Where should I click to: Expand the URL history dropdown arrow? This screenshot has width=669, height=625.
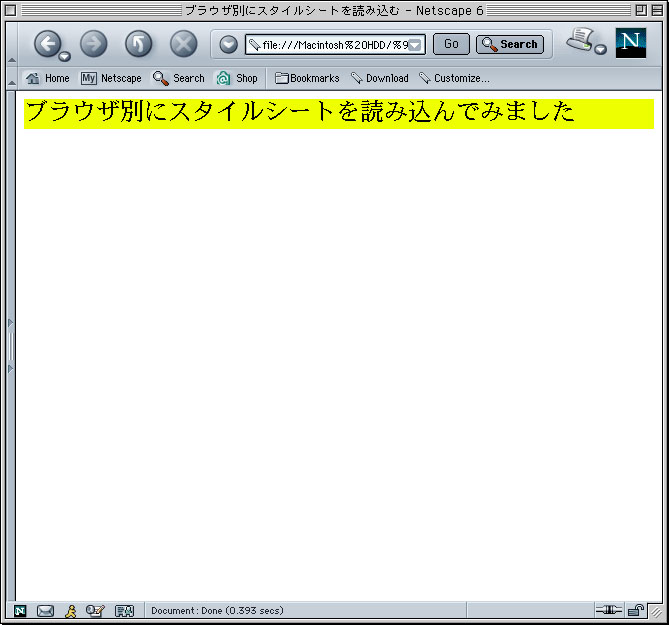[x=415, y=45]
